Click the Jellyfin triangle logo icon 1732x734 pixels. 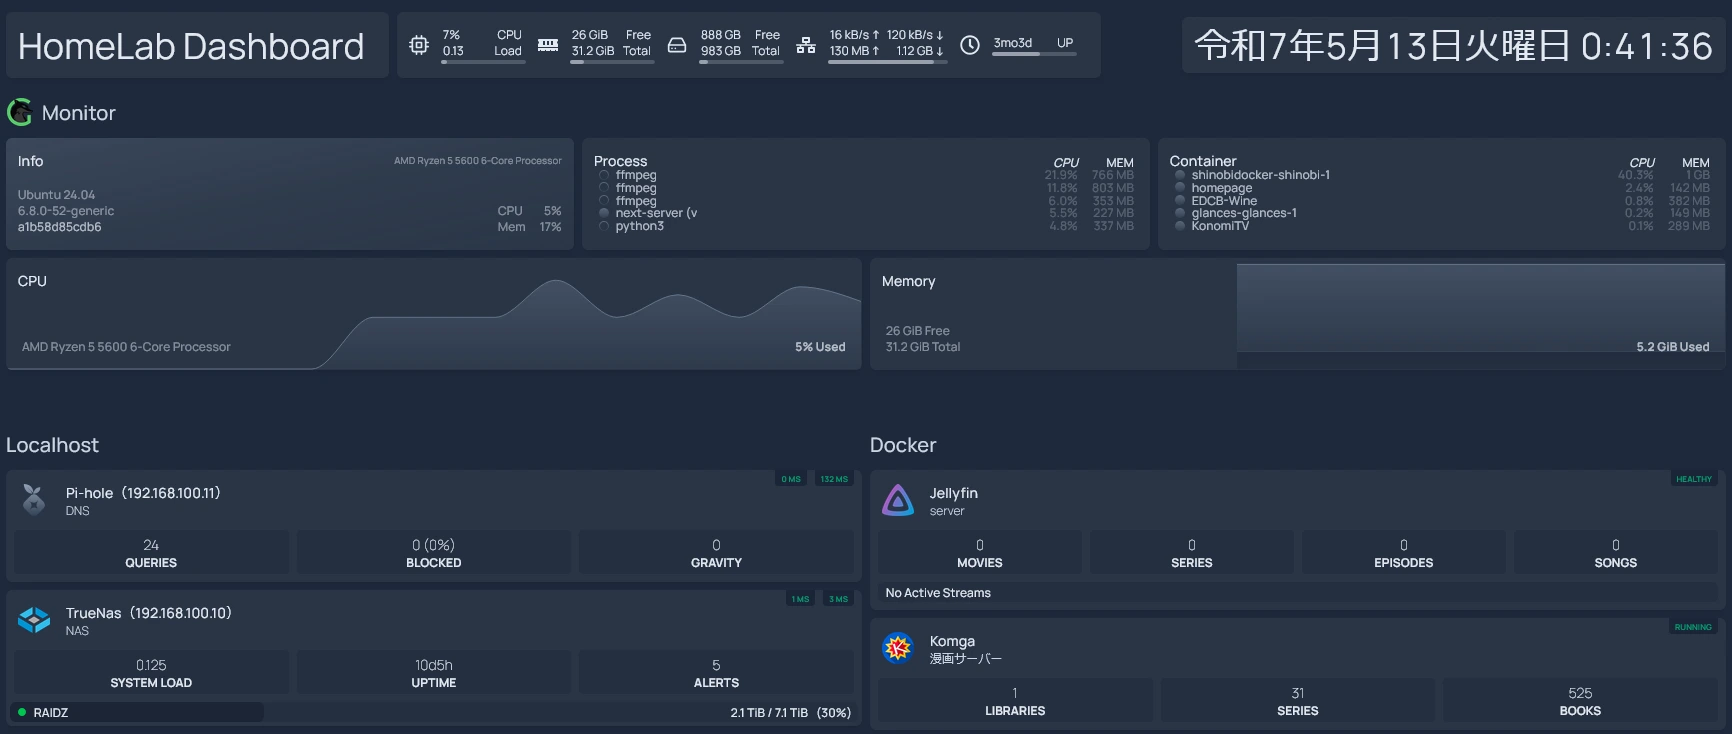[898, 500]
